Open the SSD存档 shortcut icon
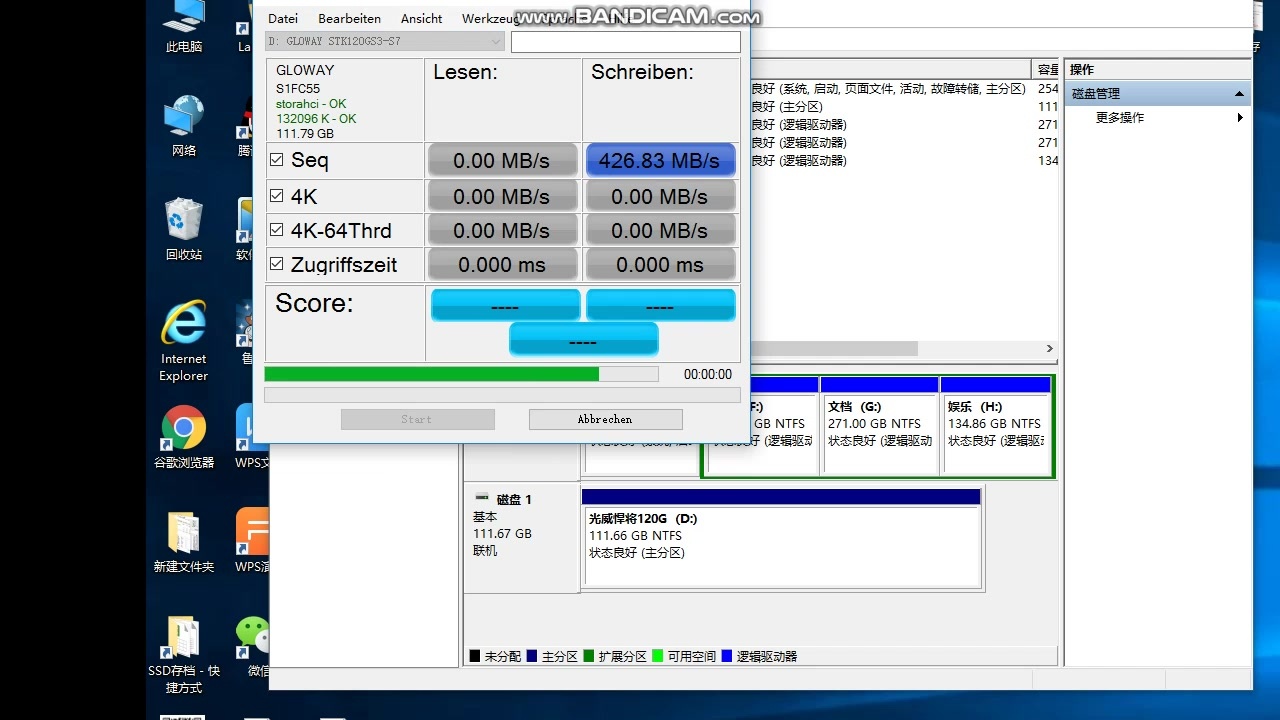1280x720 pixels. coord(184,655)
